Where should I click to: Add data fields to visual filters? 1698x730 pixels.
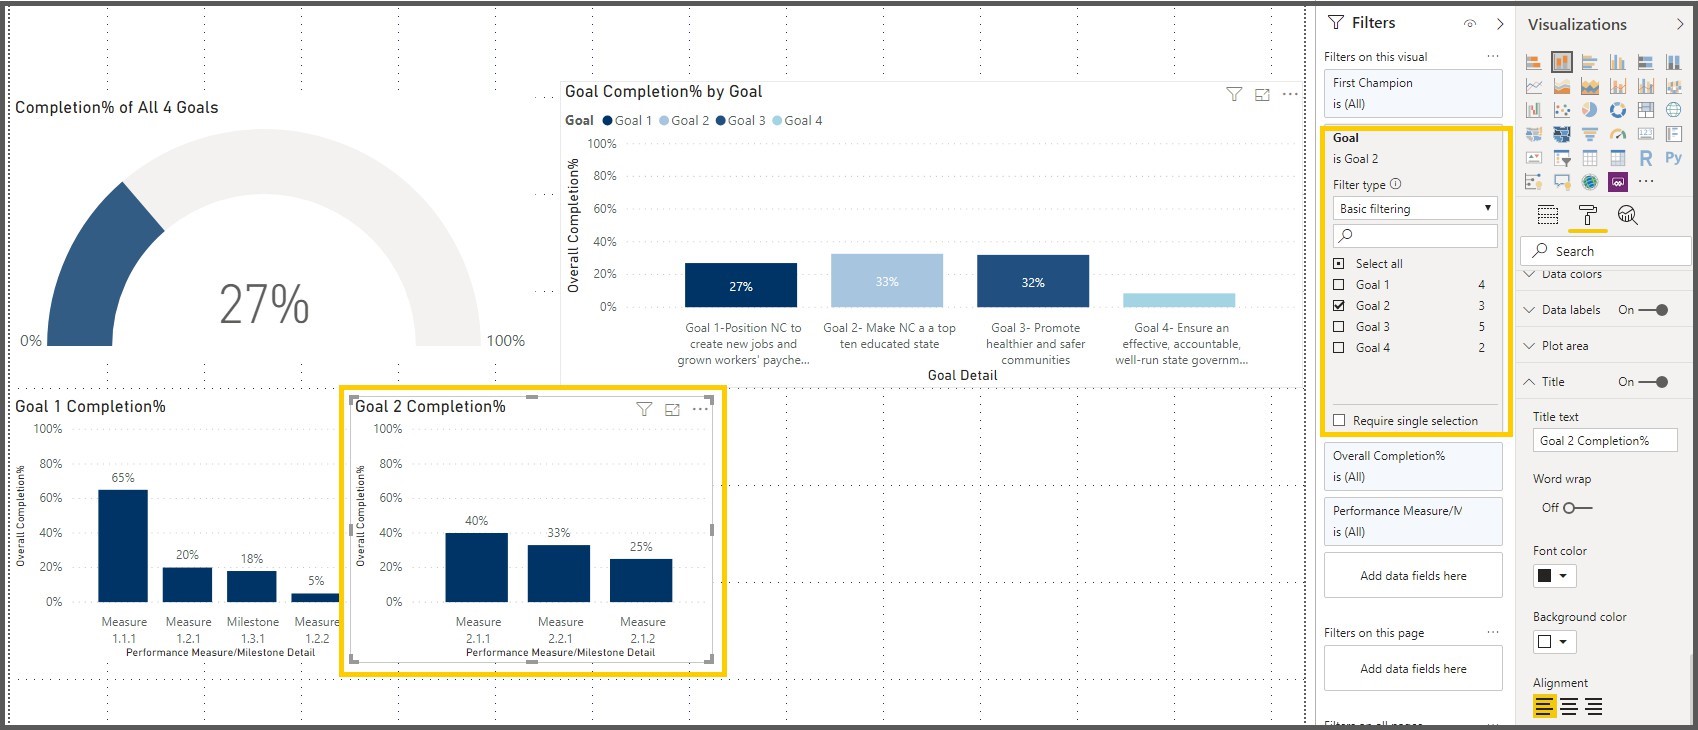(x=1413, y=576)
